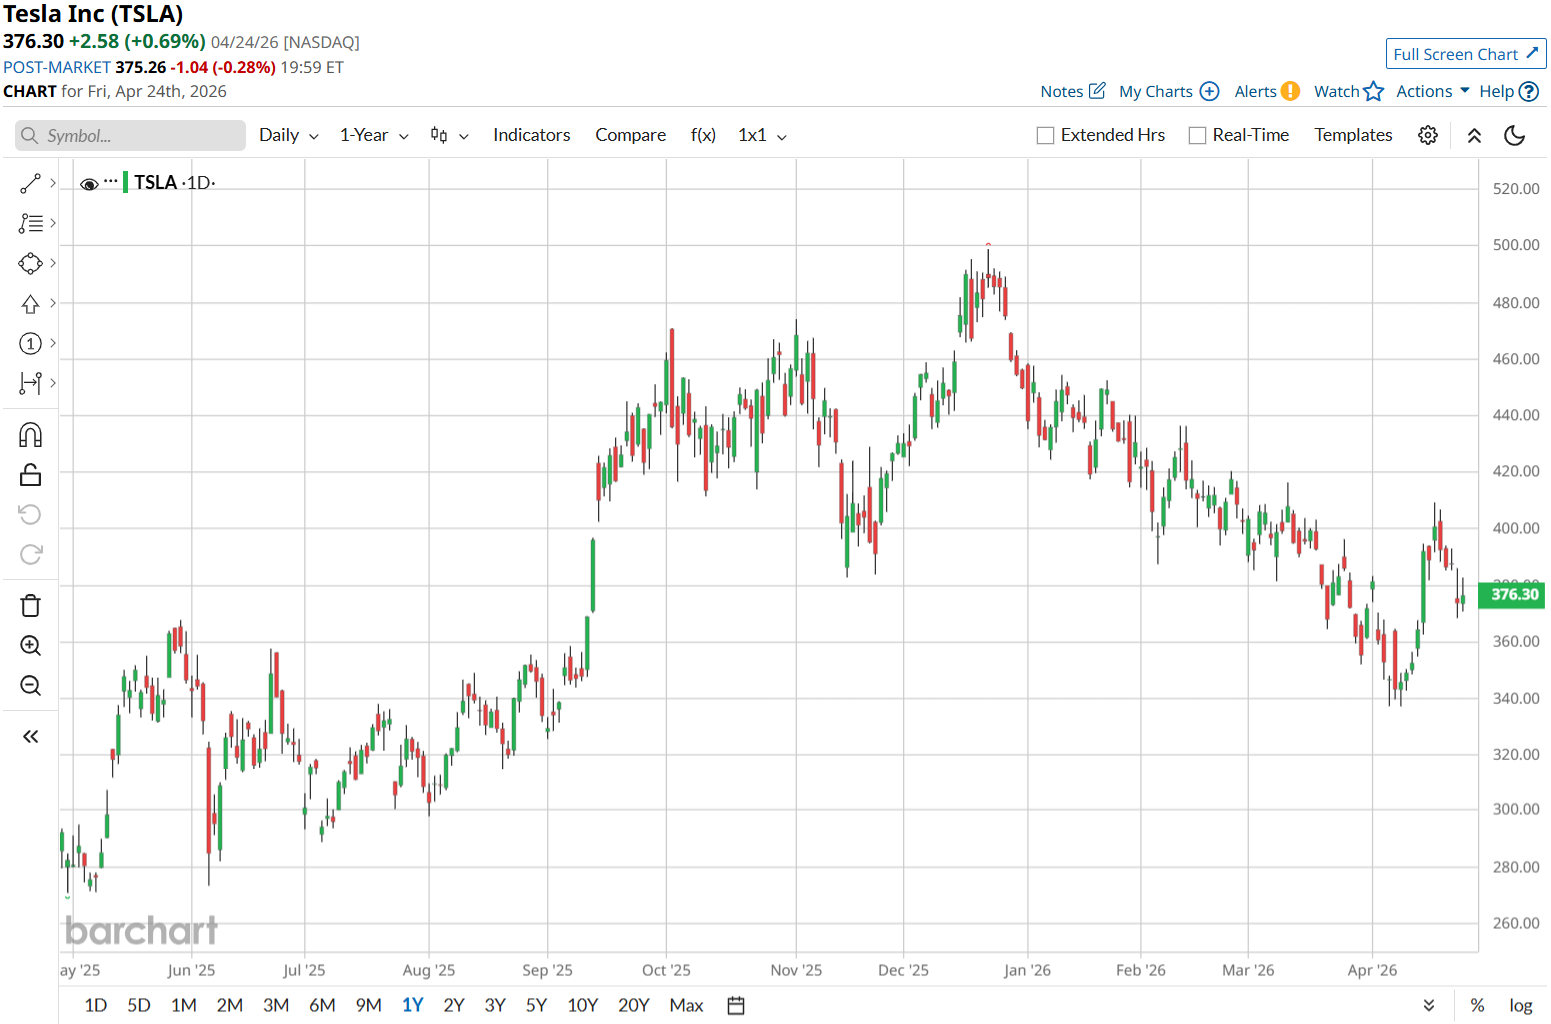Viewport: 1551px width, 1024px height.
Task: Select the 6M time range
Action: tap(321, 1005)
